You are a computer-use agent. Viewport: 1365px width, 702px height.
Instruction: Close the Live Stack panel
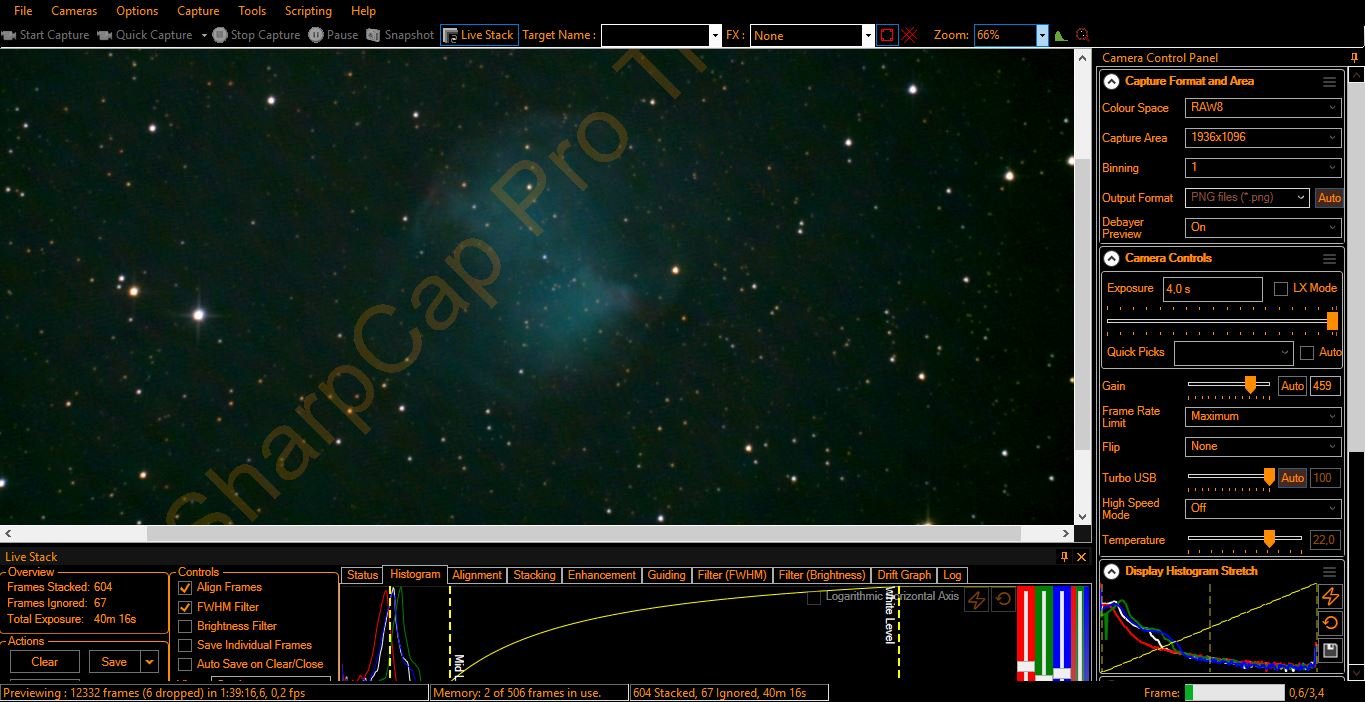pos(1081,557)
